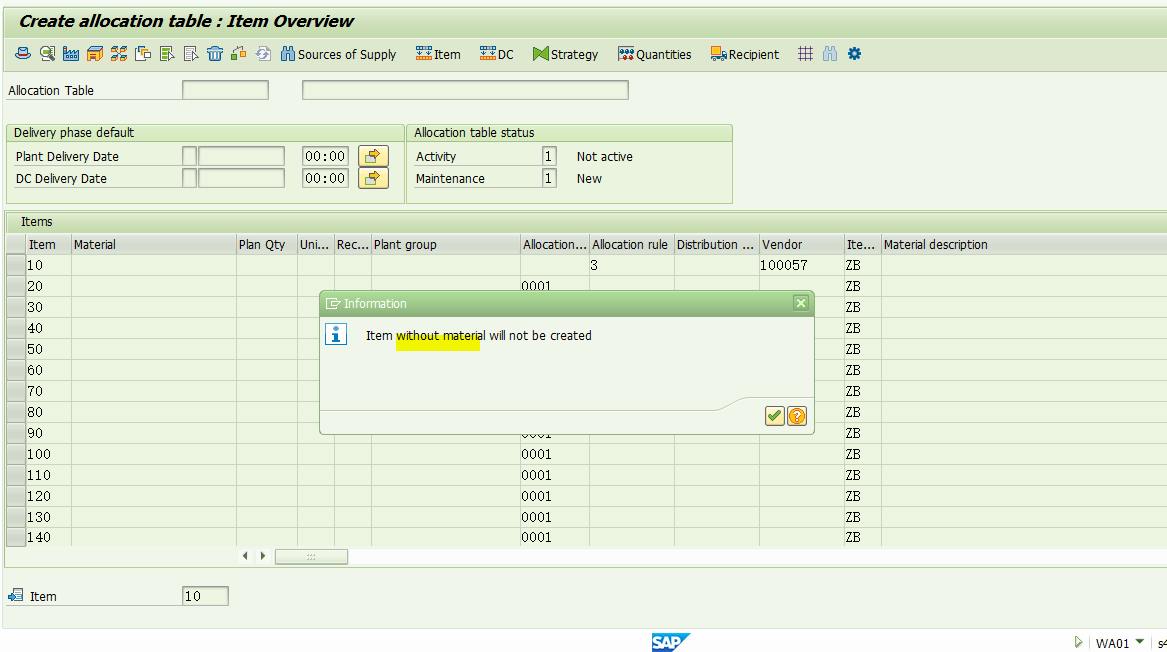The width and height of the screenshot is (1167, 652).
Task: Confirm the Information dialog with green checkmark
Action: [774, 416]
